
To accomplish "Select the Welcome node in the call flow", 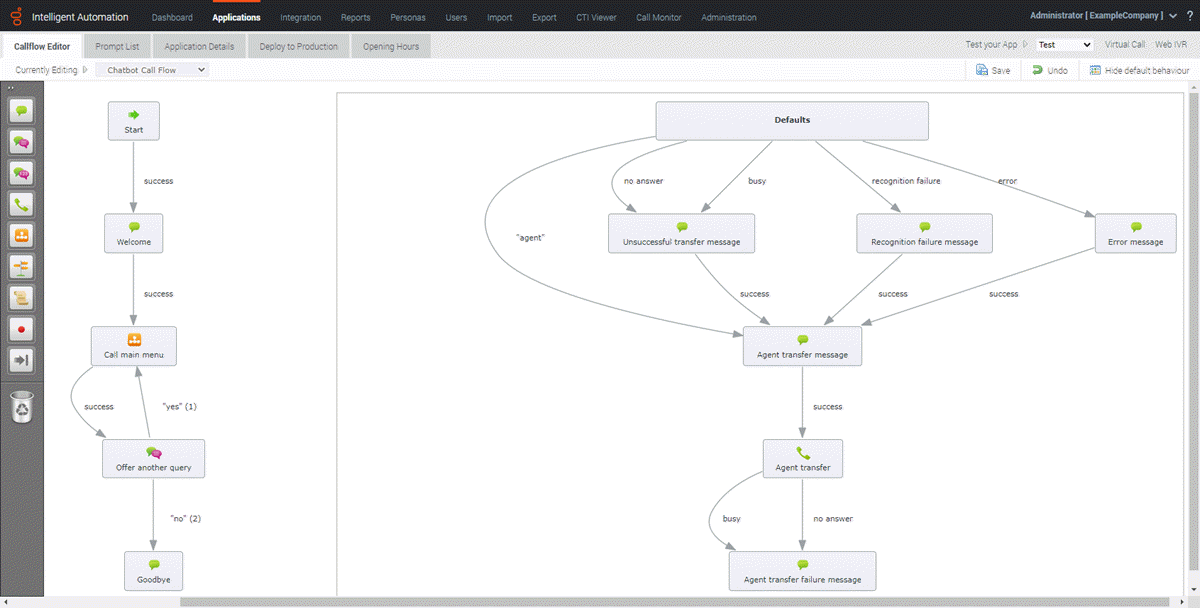I will pos(133,232).
